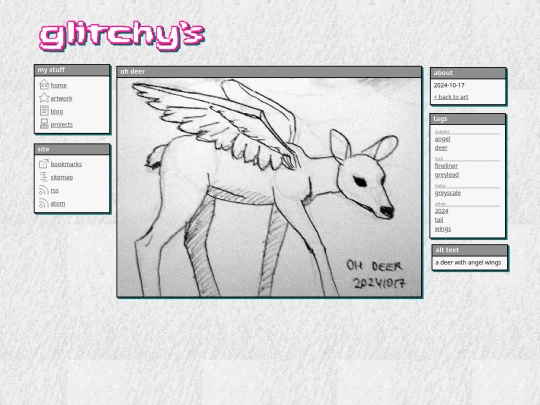This screenshot has width=540, height=405.
Task: Click the oh deer drawing image
Action: pyautogui.click(x=269, y=187)
